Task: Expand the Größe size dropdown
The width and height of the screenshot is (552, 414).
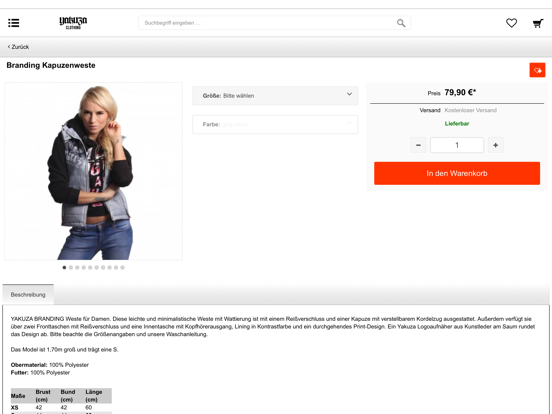Action: 275,96
